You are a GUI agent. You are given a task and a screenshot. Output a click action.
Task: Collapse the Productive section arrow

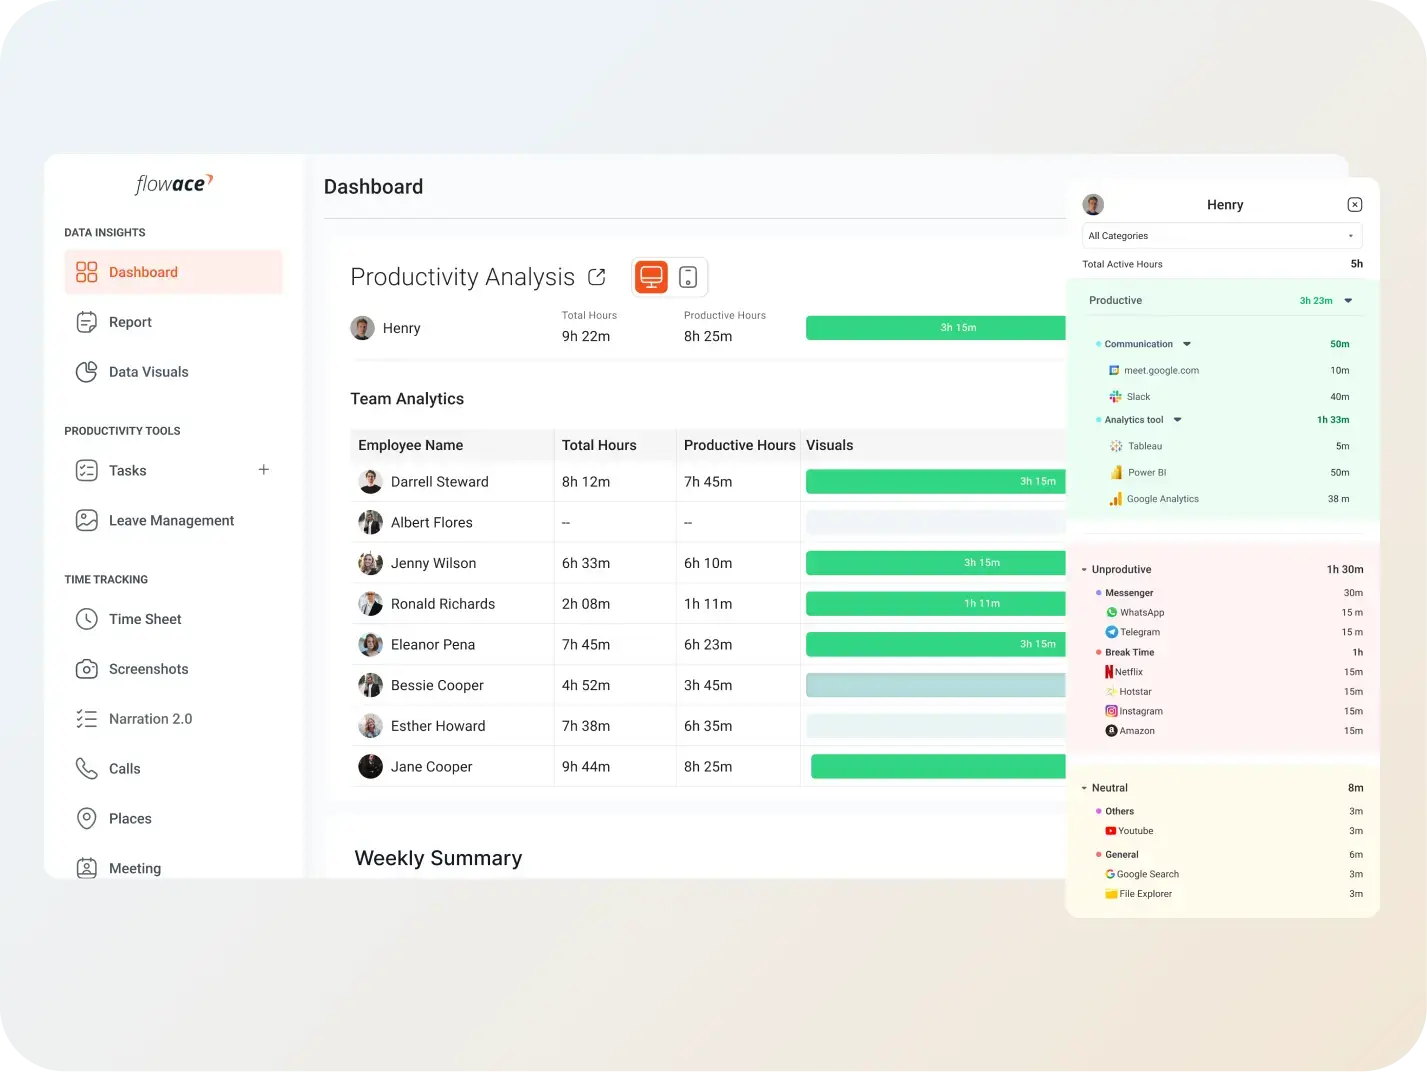click(1348, 301)
